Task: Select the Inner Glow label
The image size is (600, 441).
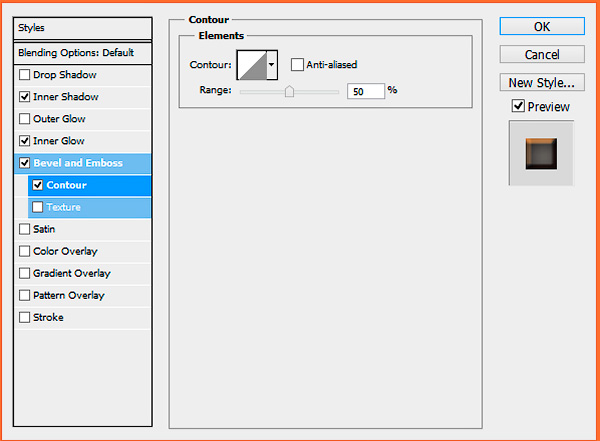Action: [59, 141]
